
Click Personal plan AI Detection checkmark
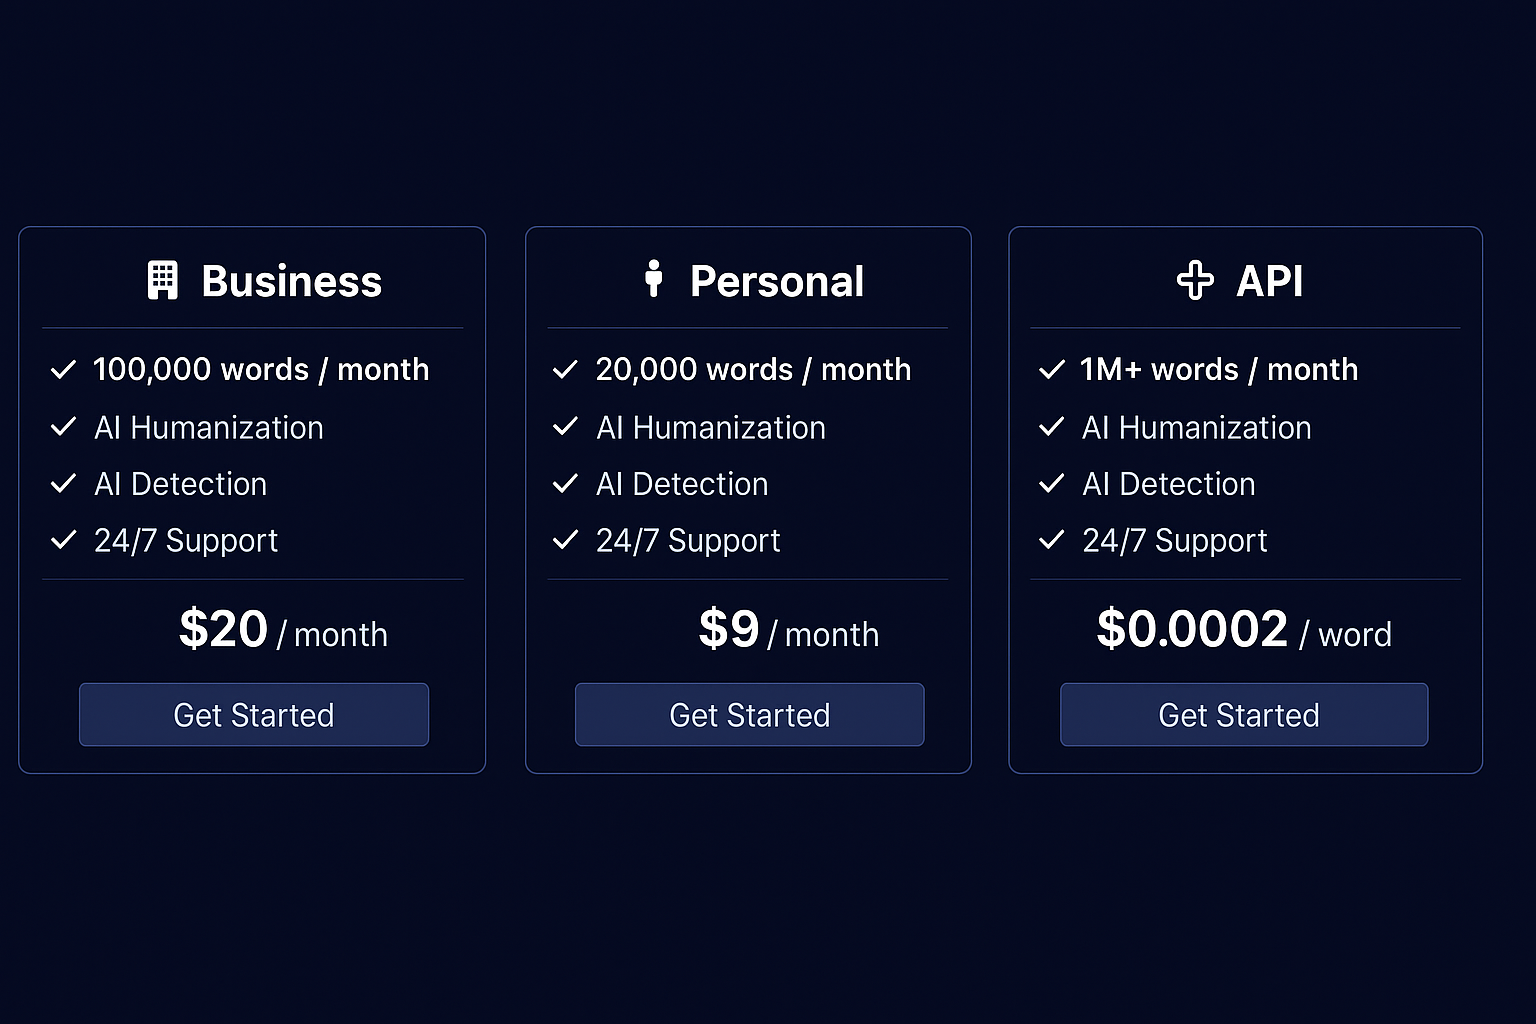pos(565,484)
